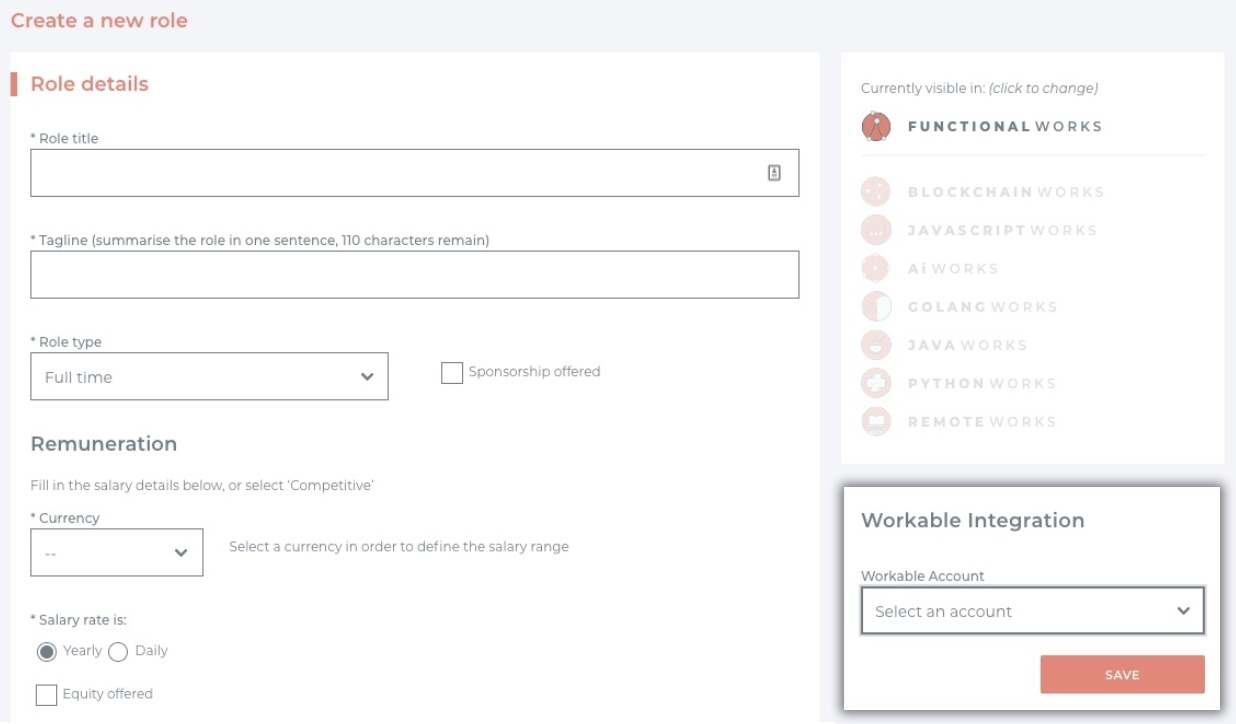The image size is (1236, 724).
Task: Click the 'Currently visible in' label text
Action: click(x=980, y=88)
